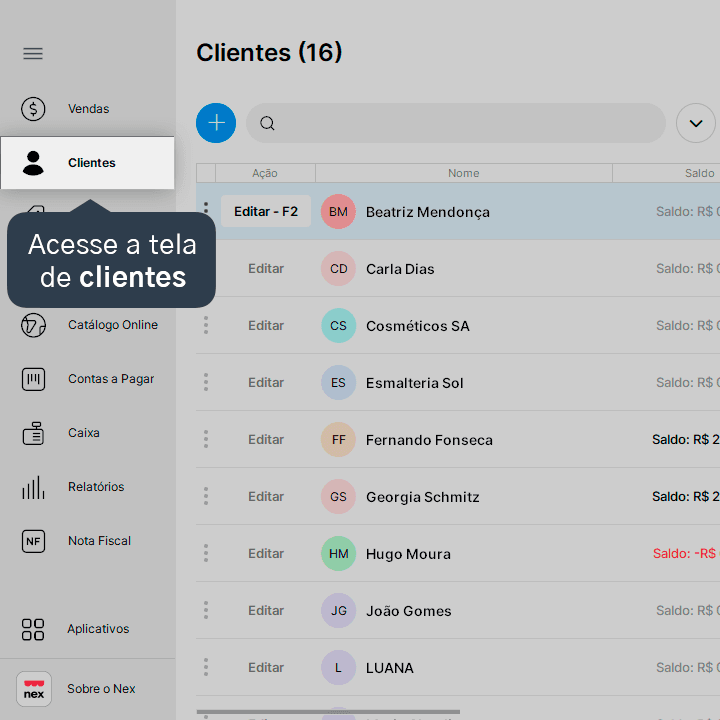This screenshot has height=720, width=720.
Task: Click the Catálogo Online globe icon
Action: [x=33, y=325]
